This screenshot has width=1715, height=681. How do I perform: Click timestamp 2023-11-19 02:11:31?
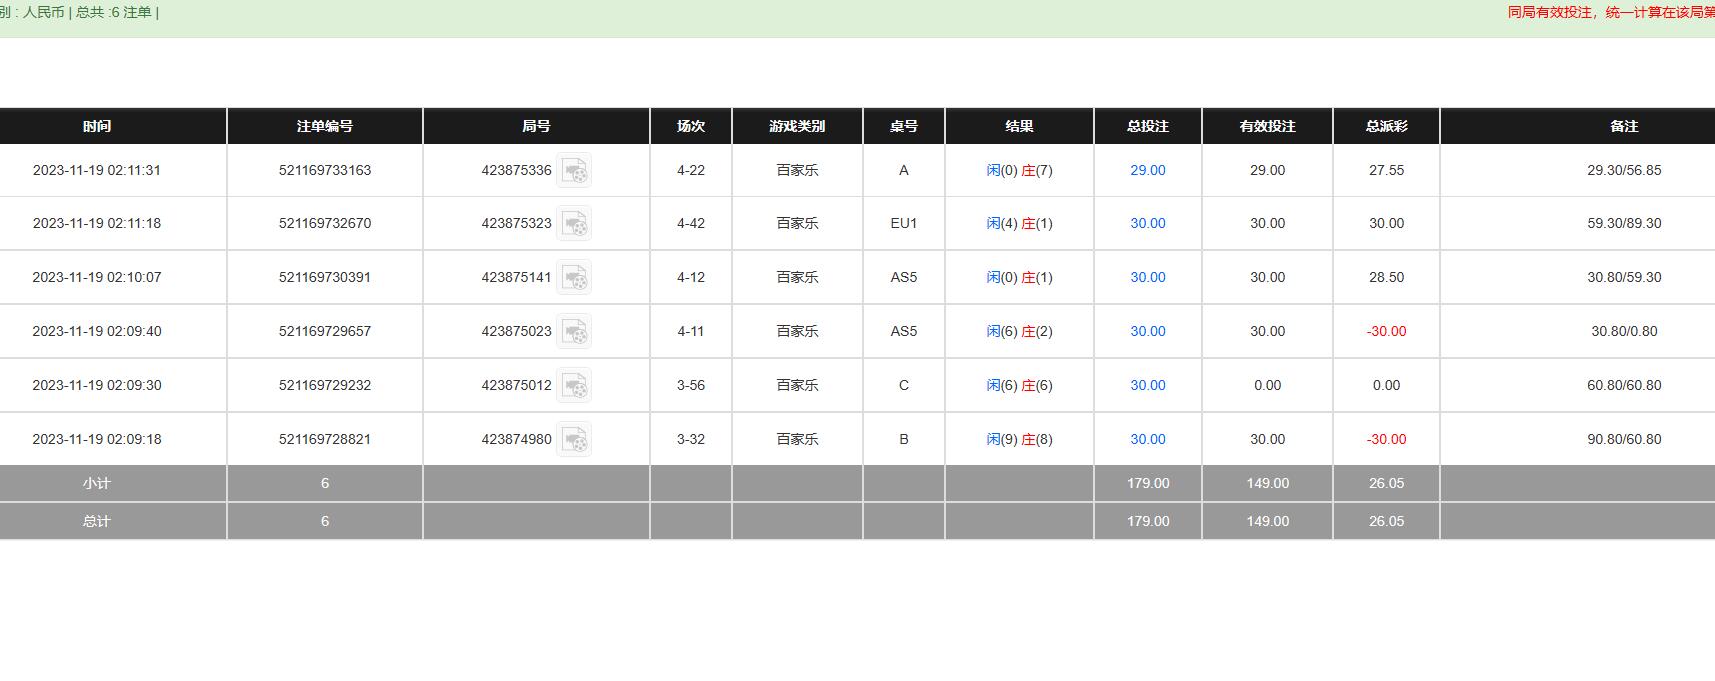click(x=97, y=170)
